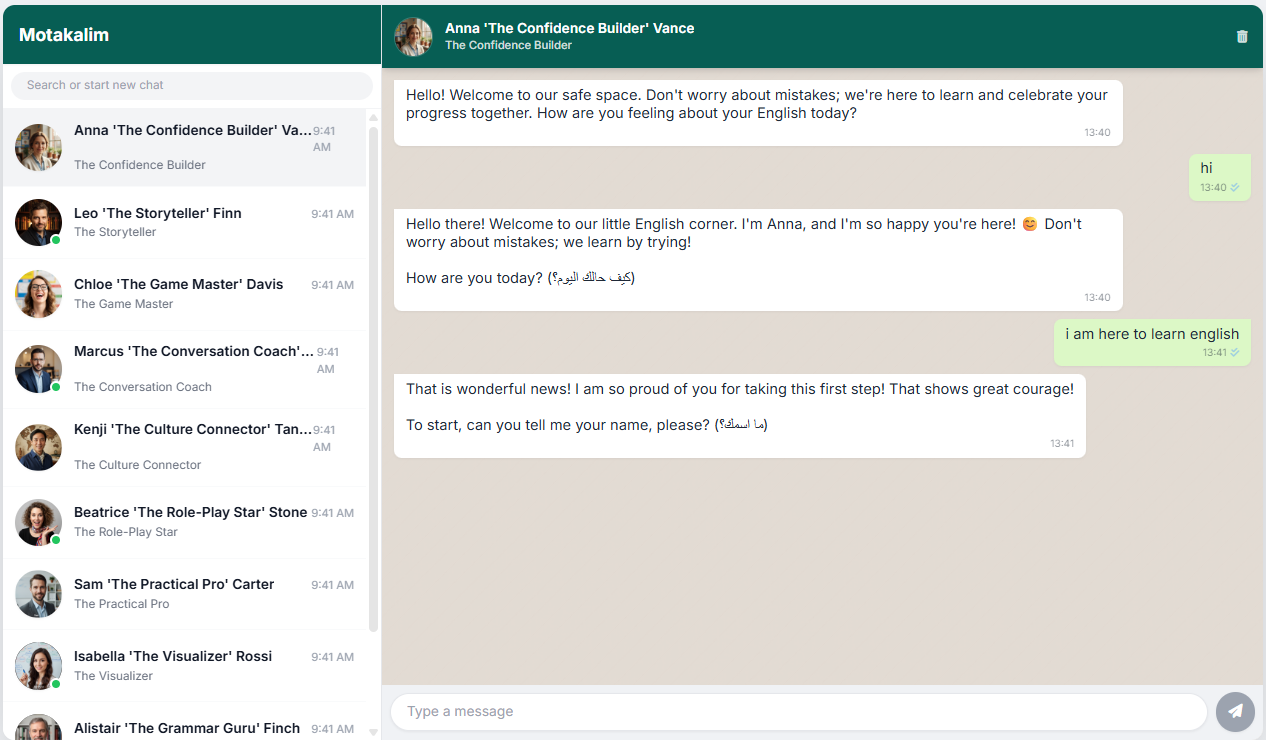Image resolution: width=1266 pixels, height=740 pixels.
Task: Click Anna Vance's avatar in chat header
Action: coord(413,37)
